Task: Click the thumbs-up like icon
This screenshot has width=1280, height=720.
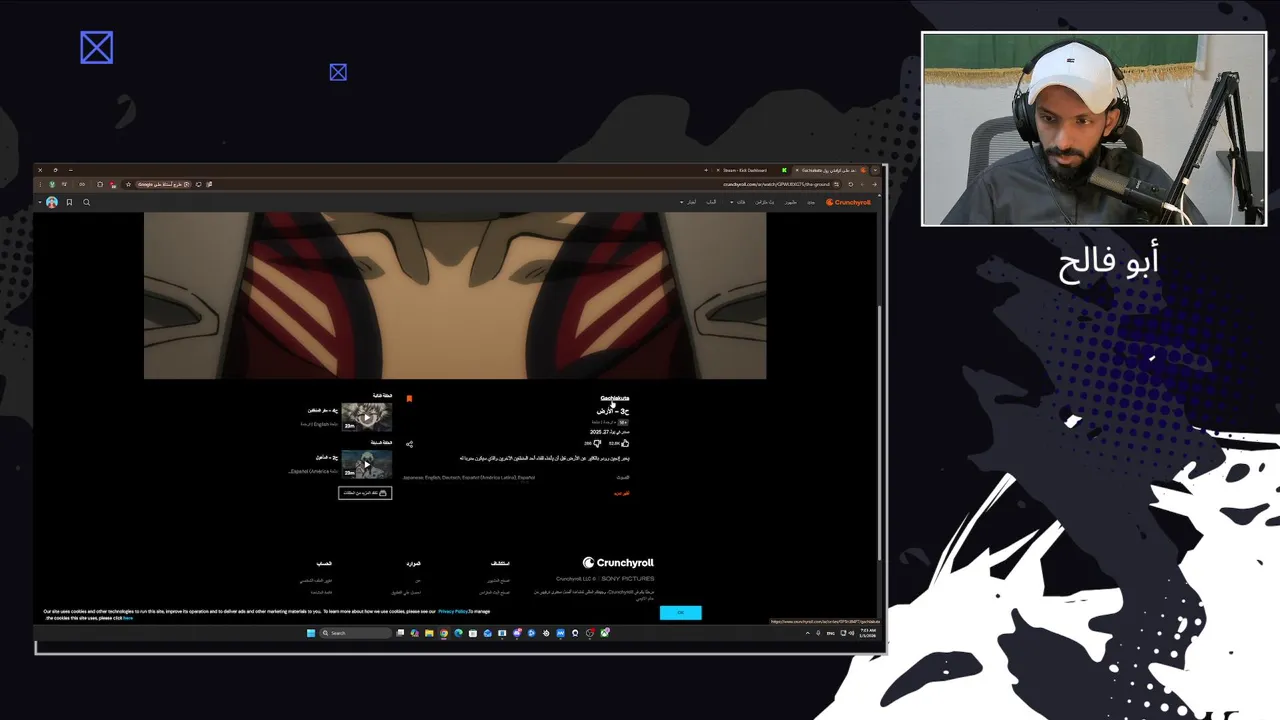Action: click(x=625, y=443)
